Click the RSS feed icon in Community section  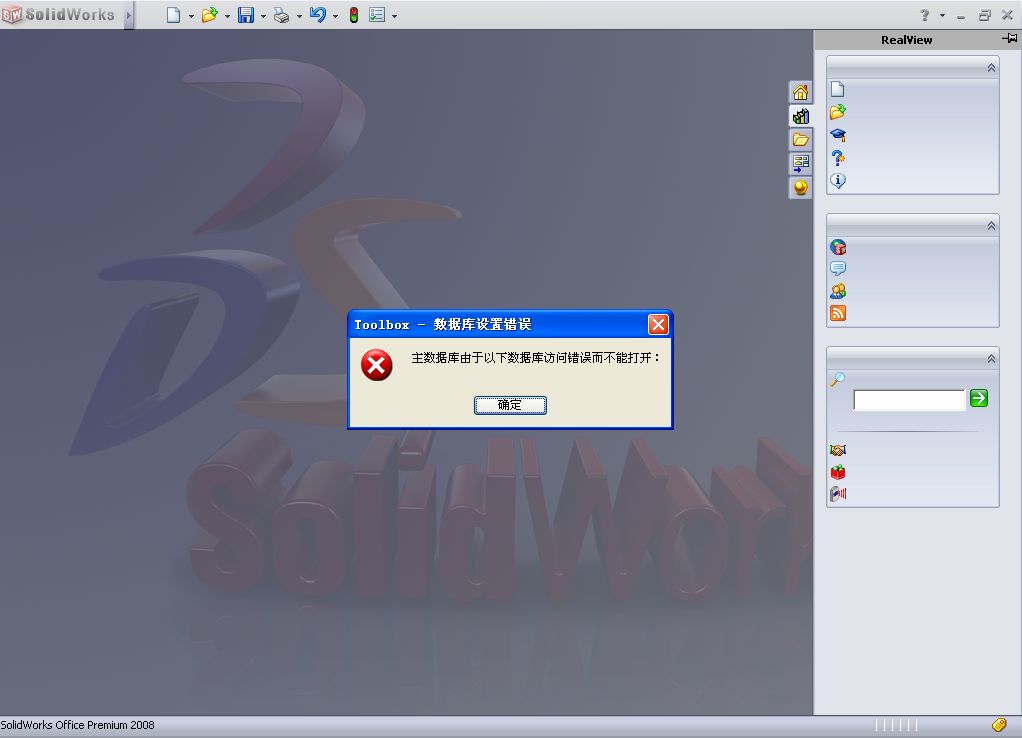pos(838,312)
